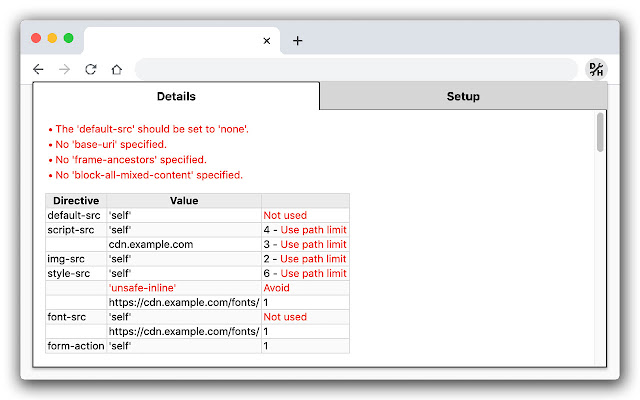
Task: Click the red close window button
Action: 36,38
